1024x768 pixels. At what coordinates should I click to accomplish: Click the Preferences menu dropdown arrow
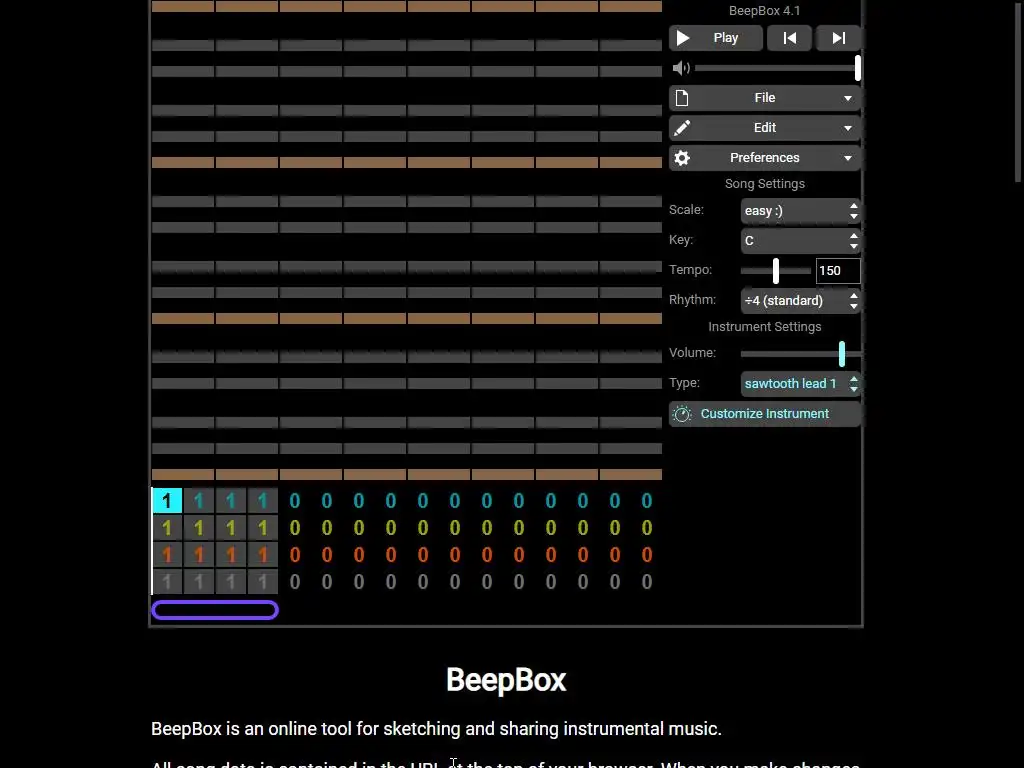click(x=848, y=158)
